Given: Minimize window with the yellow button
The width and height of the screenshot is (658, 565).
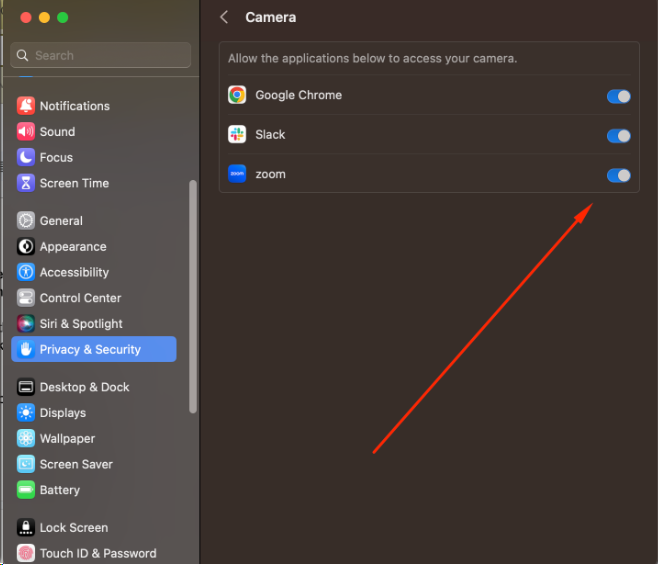Looking at the screenshot, I should pos(44,18).
